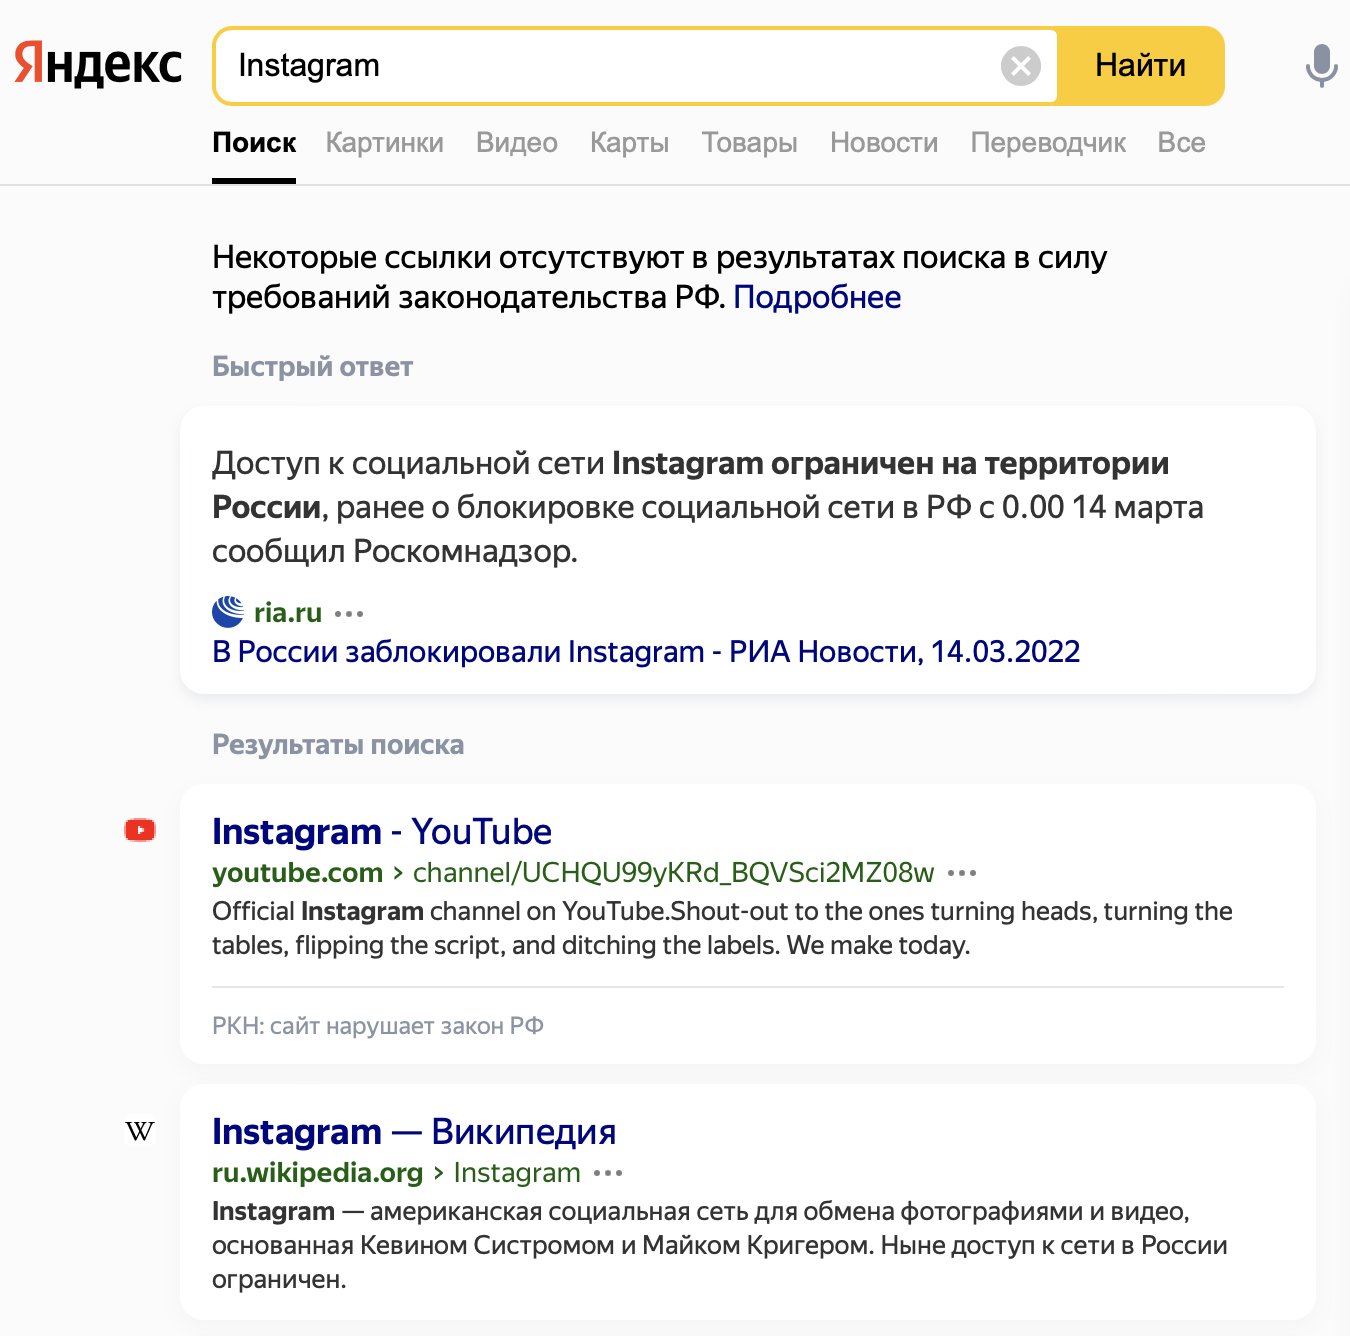The width and height of the screenshot is (1350, 1336).
Task: Open the three-dot menu next to ria.ru
Action: coord(349,613)
